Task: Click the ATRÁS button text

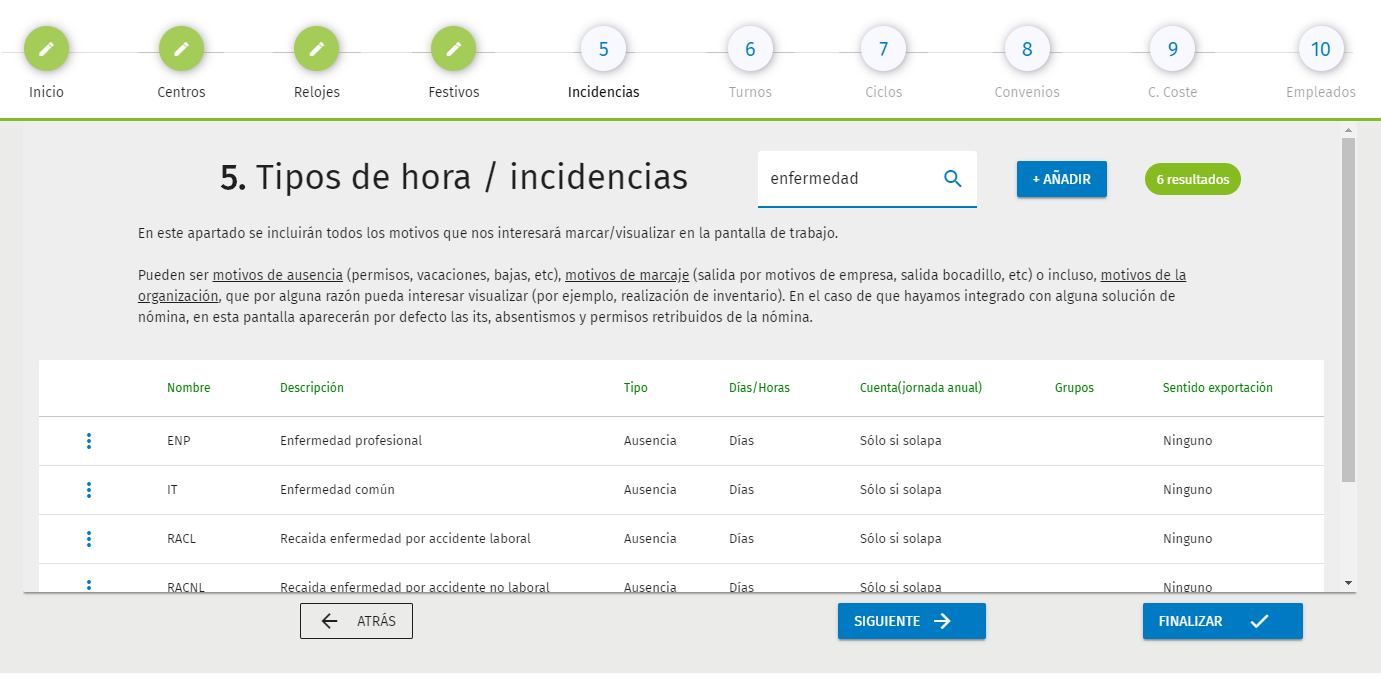Action: pyautogui.click(x=376, y=621)
